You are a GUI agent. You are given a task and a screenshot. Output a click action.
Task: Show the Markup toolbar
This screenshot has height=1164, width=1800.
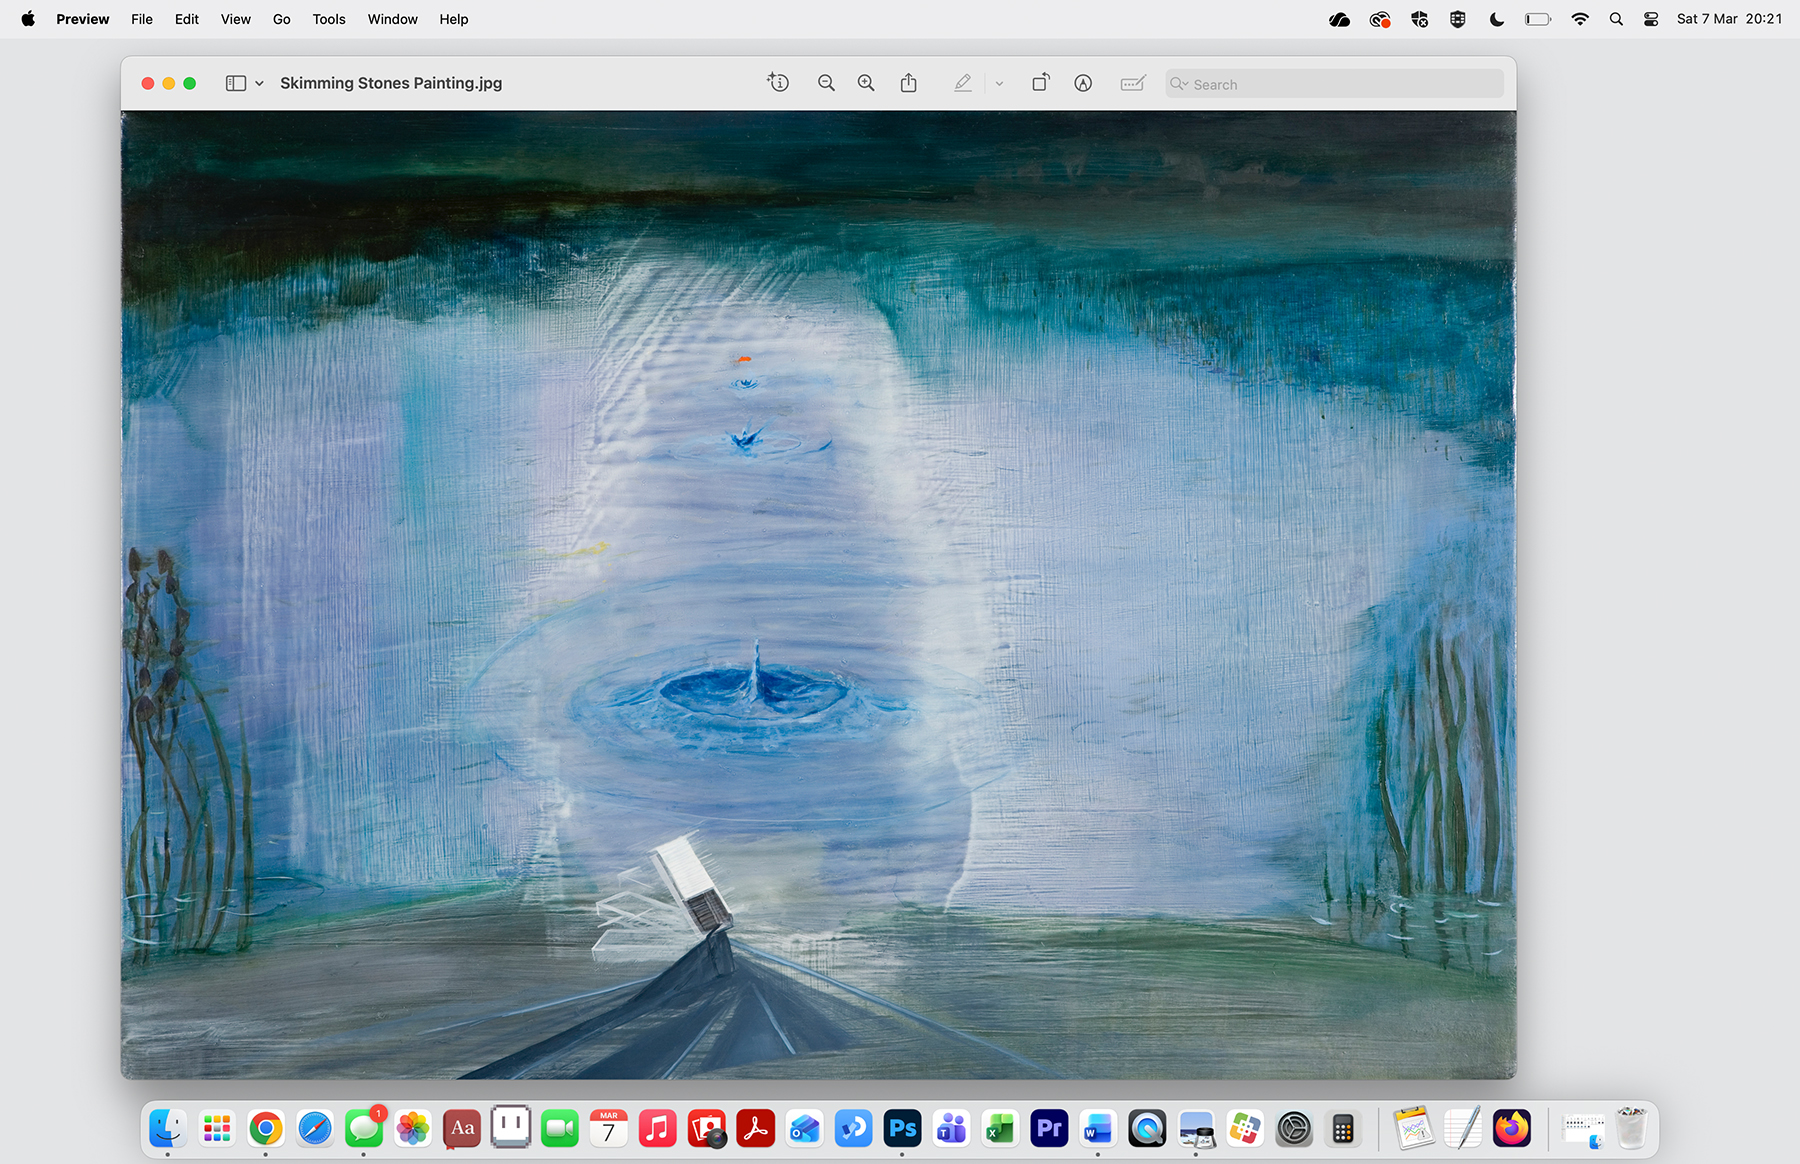click(x=1083, y=83)
